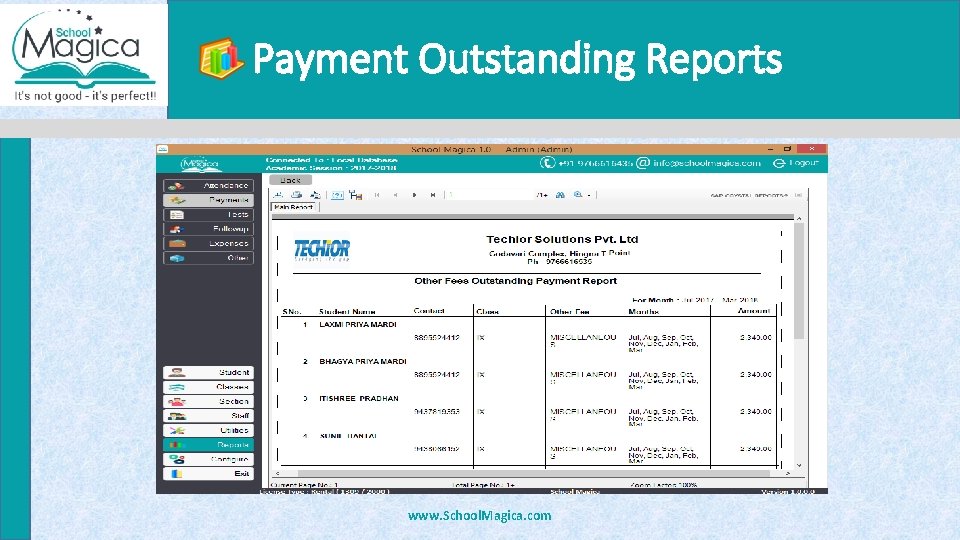Click the Export Report toolbar icon
The image size is (960, 540).
point(278,195)
